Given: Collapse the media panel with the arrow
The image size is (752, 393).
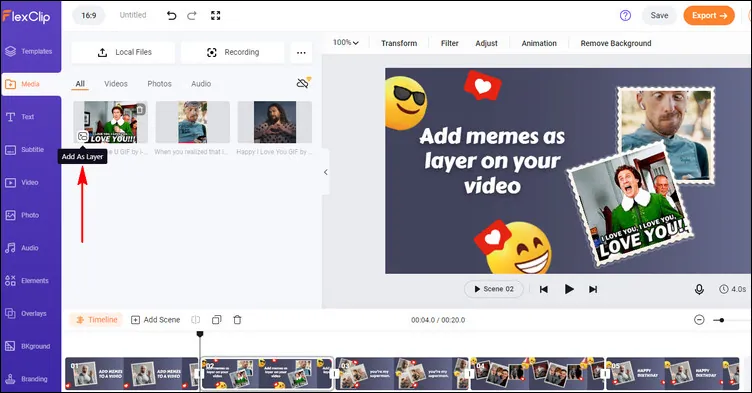Looking at the screenshot, I should tap(326, 172).
